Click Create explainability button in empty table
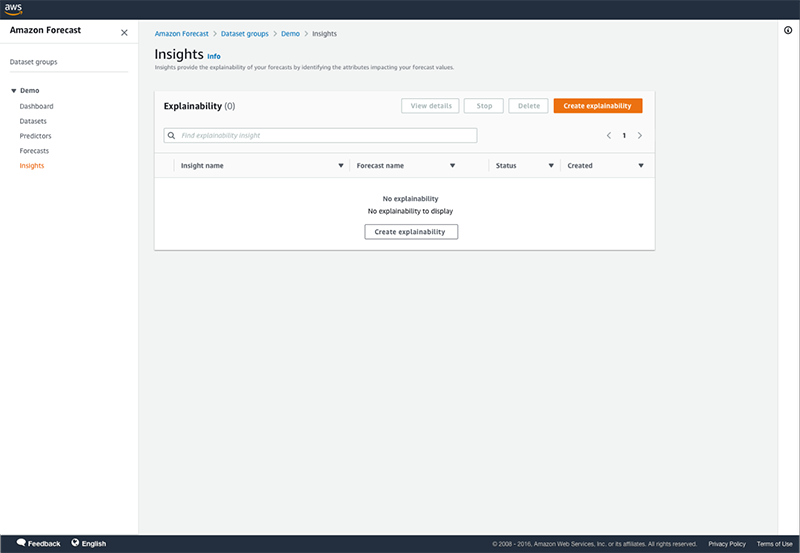Image resolution: width=800 pixels, height=553 pixels. (x=411, y=232)
